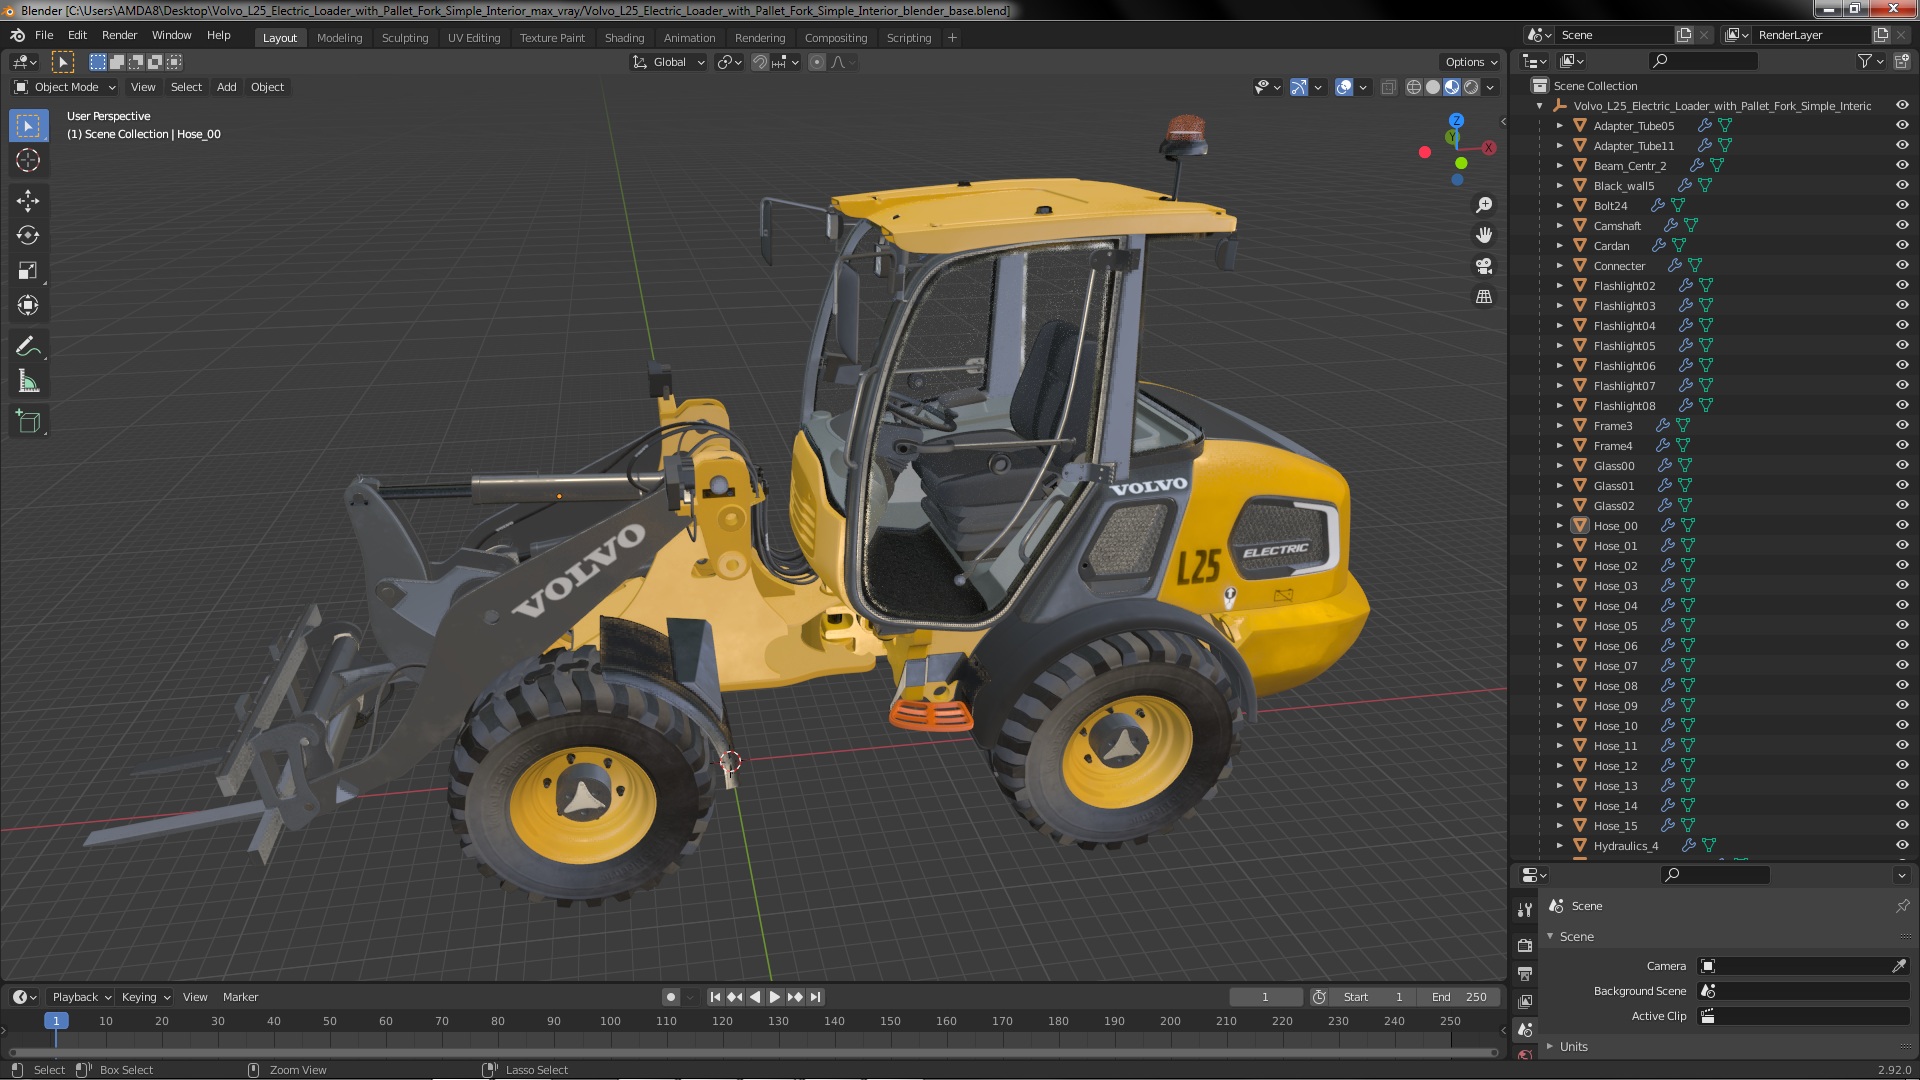
Task: Open the Tool properties tab
Action: (x=1525, y=910)
